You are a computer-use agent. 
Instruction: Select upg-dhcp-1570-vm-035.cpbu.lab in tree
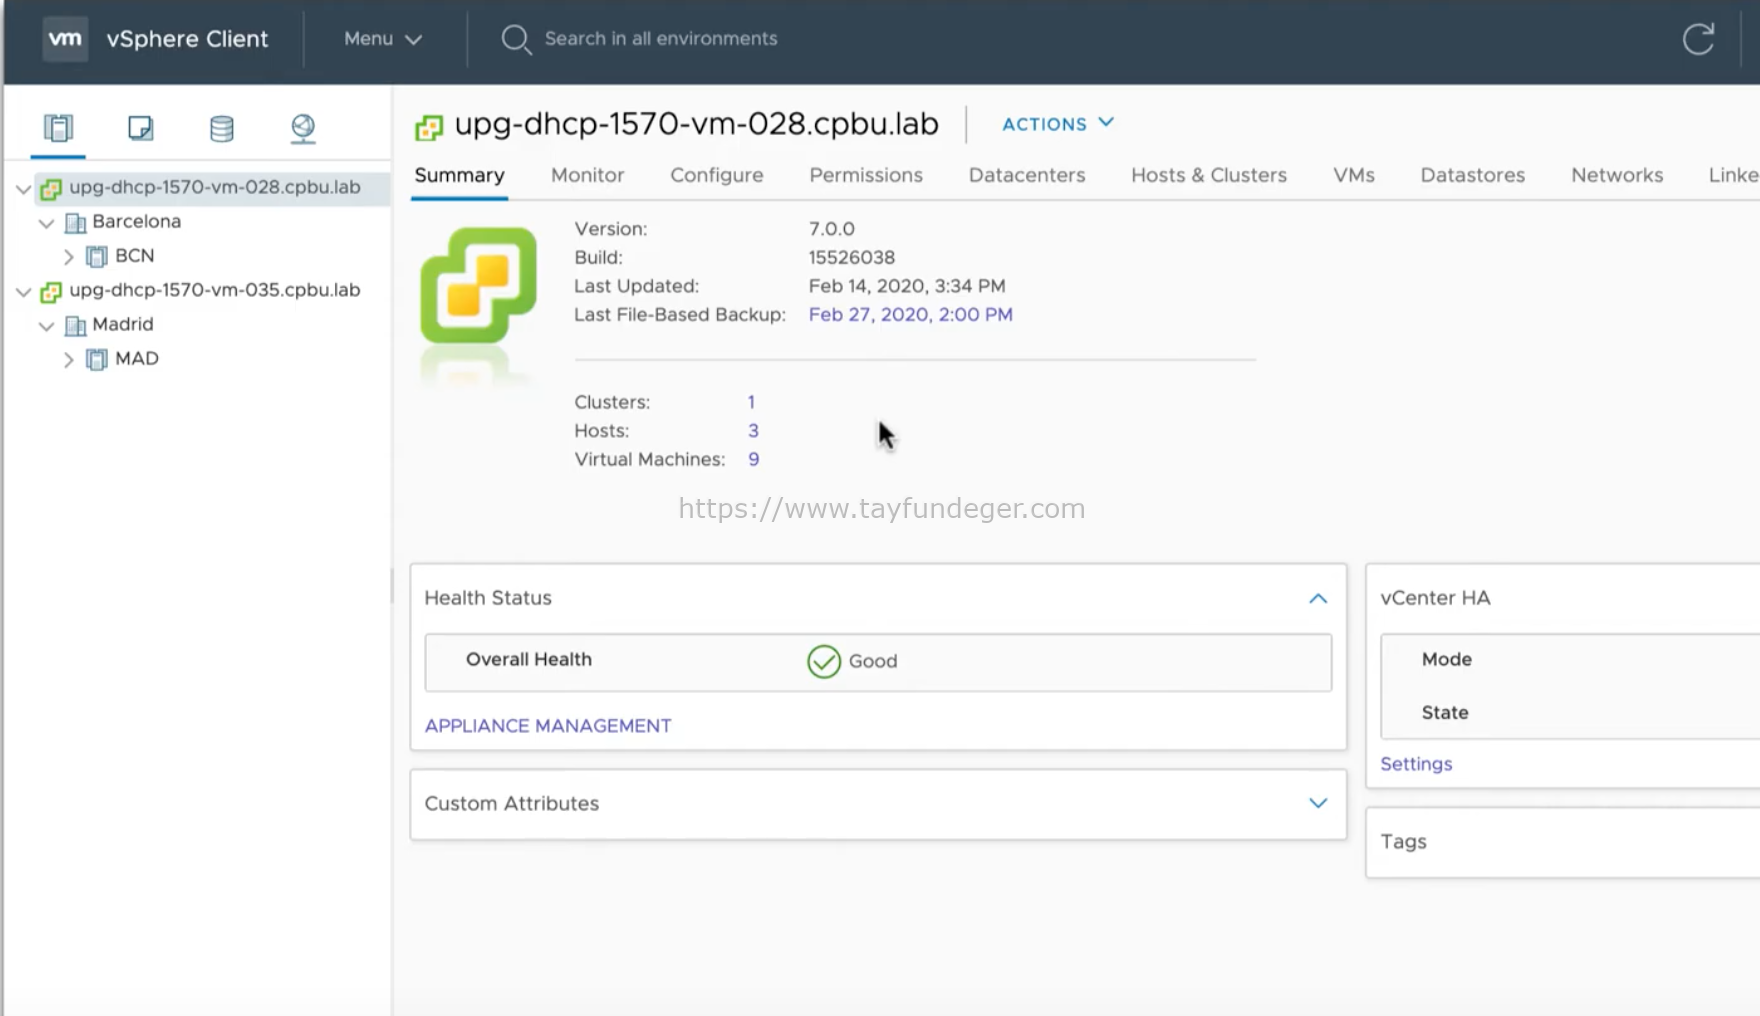point(214,290)
